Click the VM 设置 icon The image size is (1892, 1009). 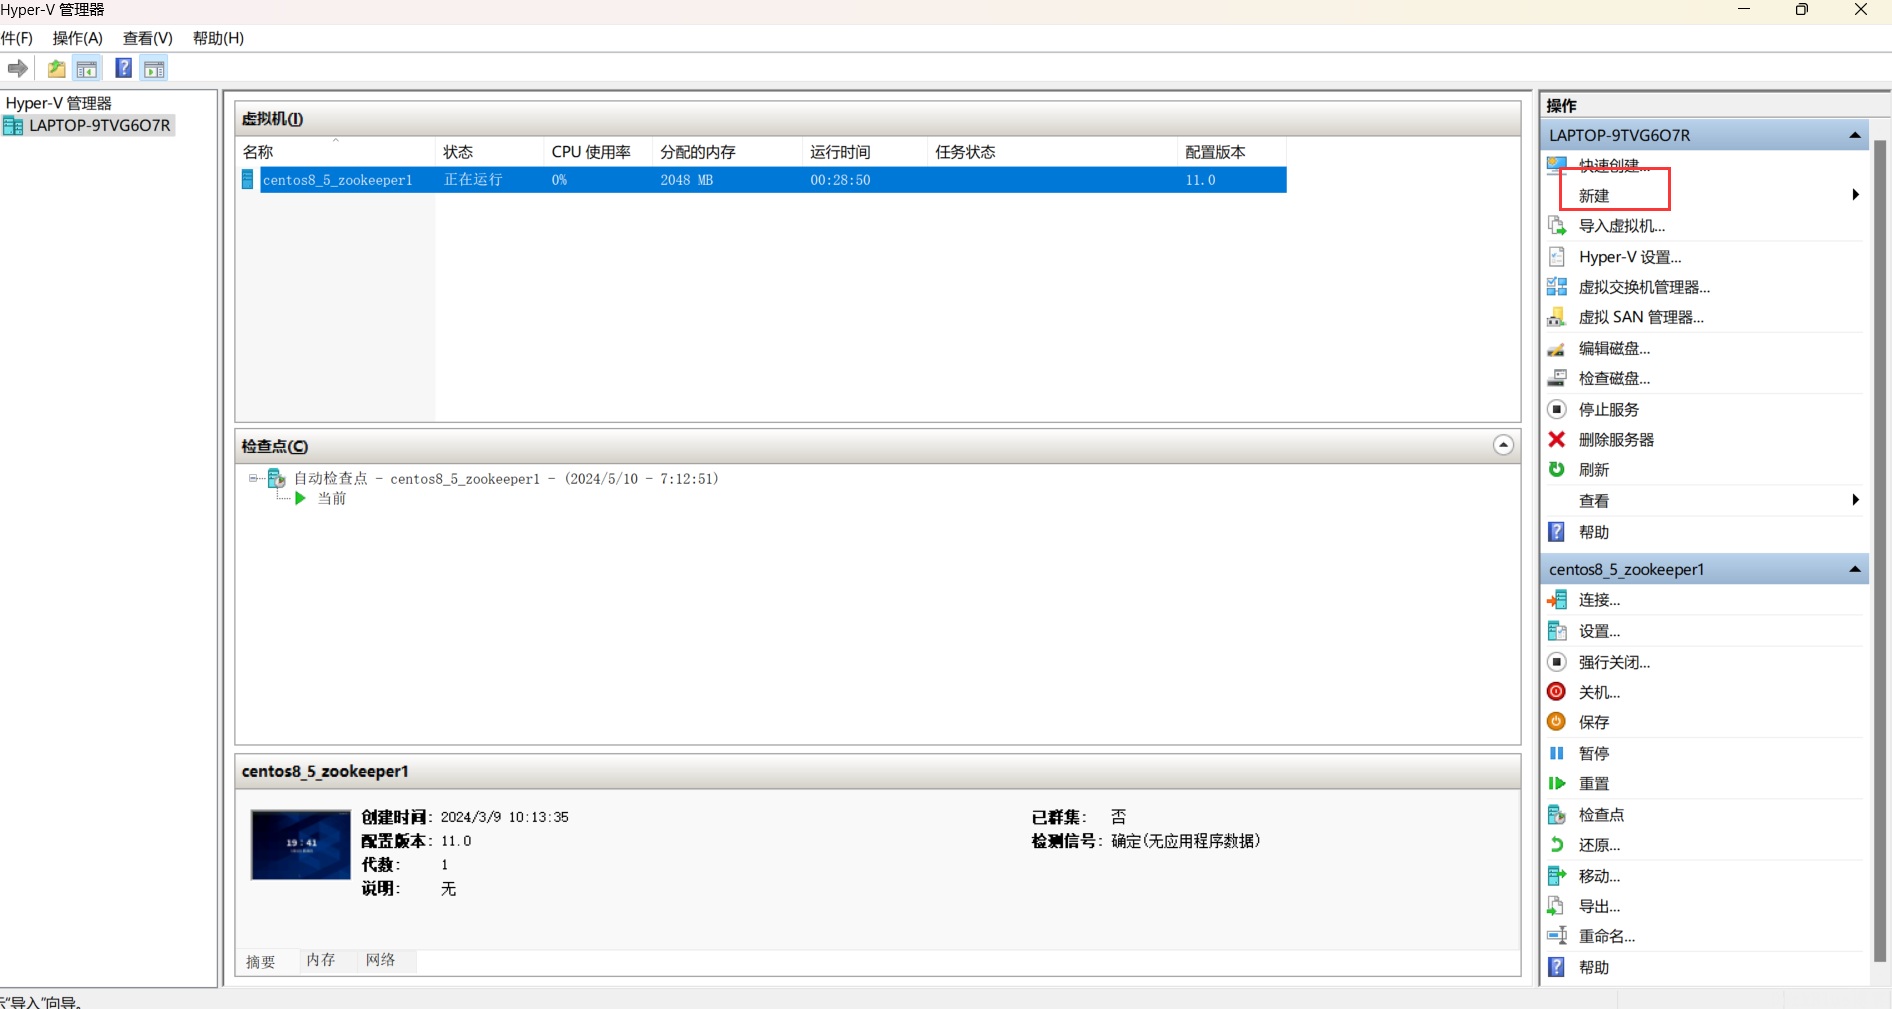tap(1557, 631)
